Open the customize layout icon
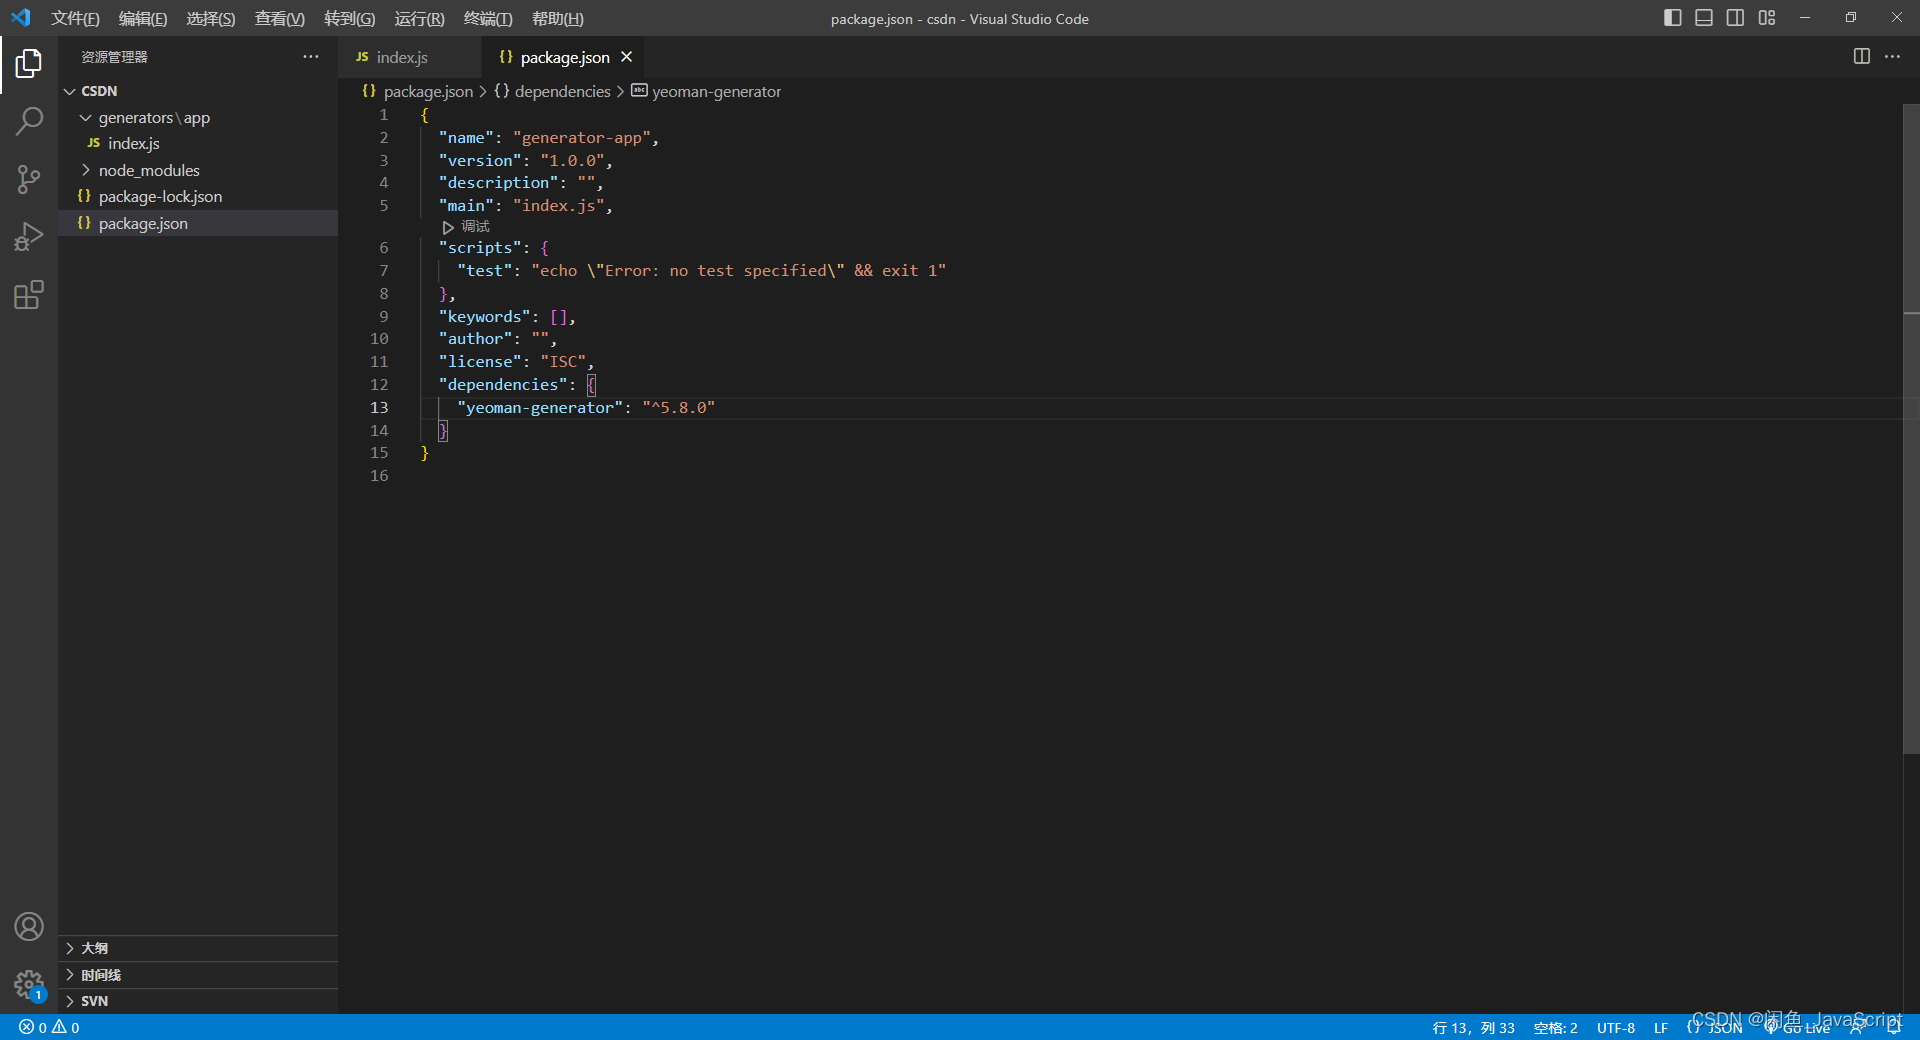 coord(1767,18)
